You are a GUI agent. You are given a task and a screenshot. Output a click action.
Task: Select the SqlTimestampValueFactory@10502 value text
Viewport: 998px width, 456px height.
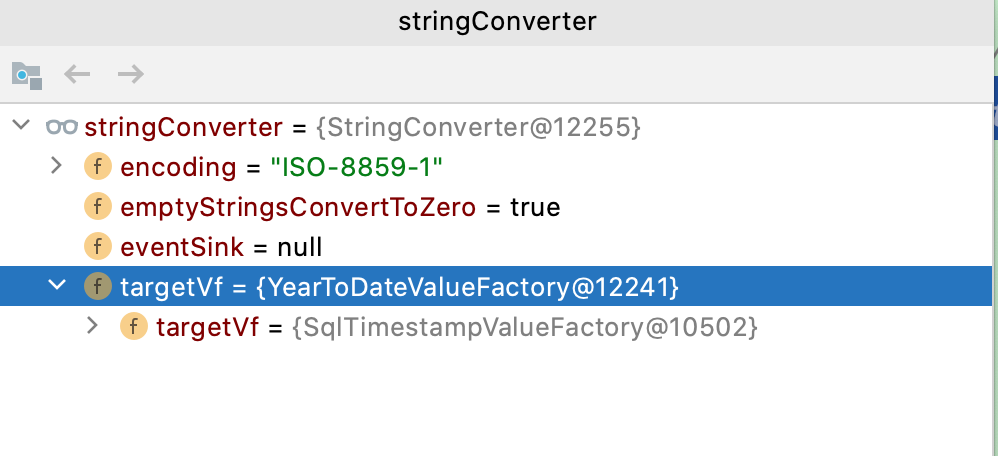click(x=525, y=327)
